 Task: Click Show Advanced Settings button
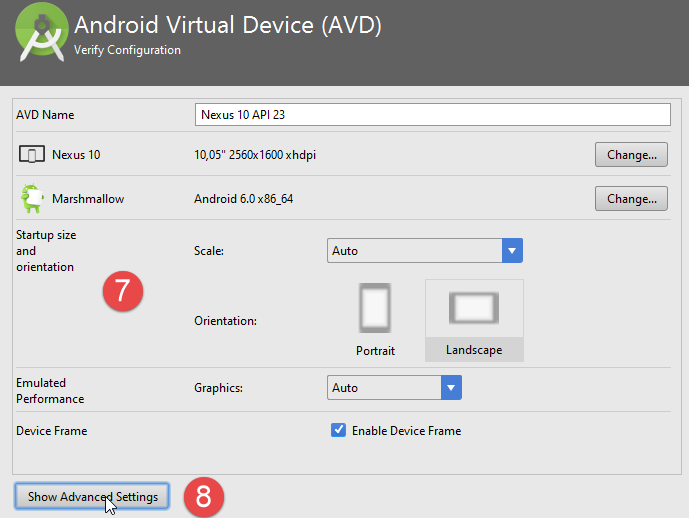tap(93, 497)
